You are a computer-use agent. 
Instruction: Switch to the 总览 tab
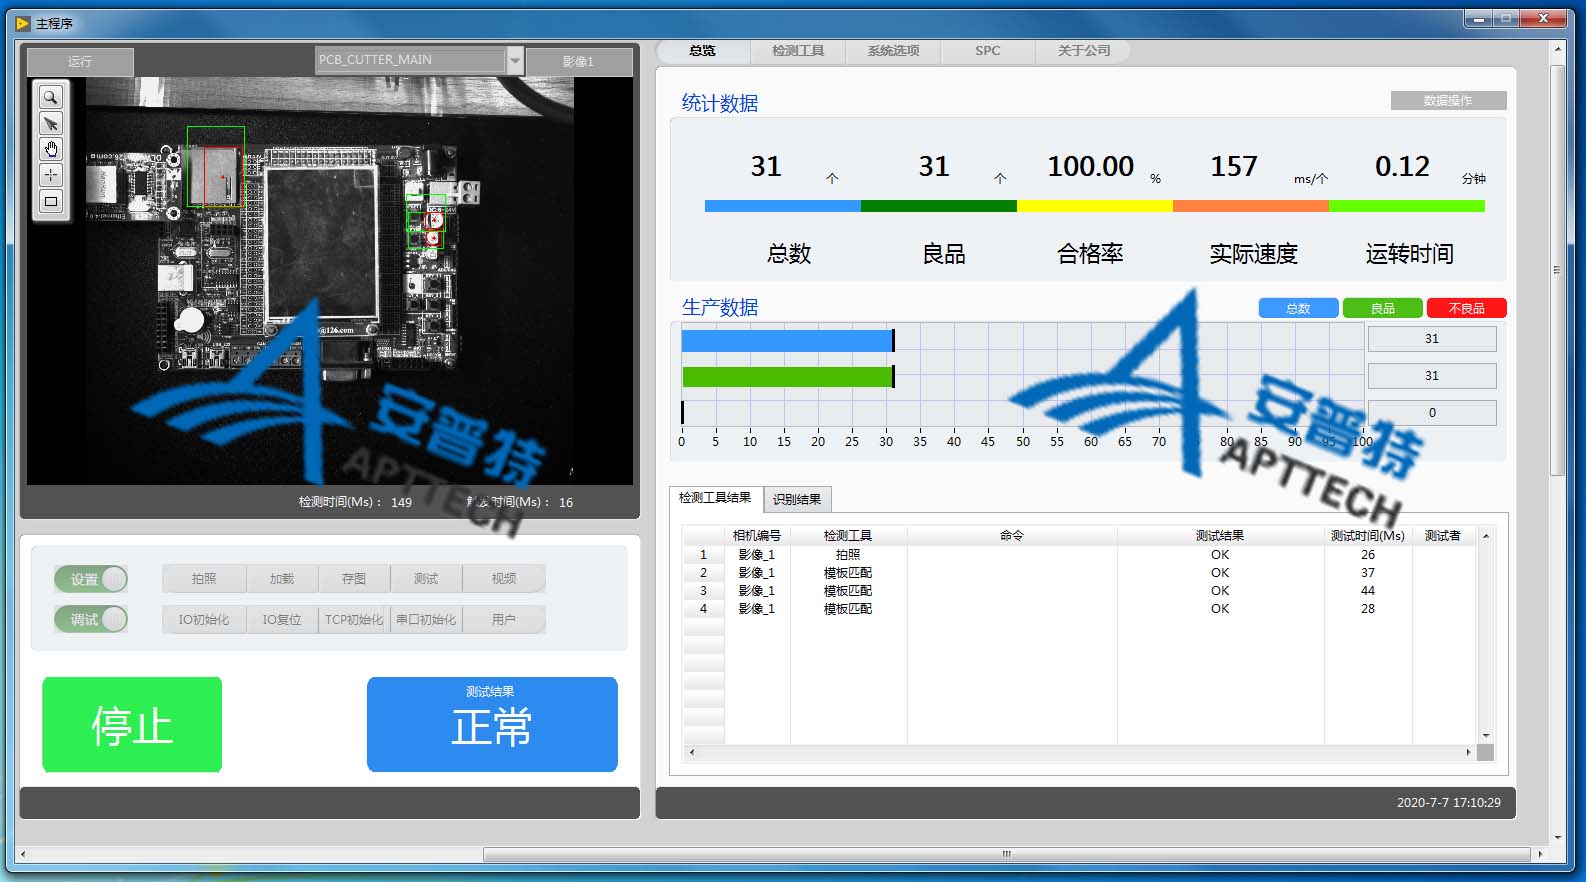(x=703, y=50)
